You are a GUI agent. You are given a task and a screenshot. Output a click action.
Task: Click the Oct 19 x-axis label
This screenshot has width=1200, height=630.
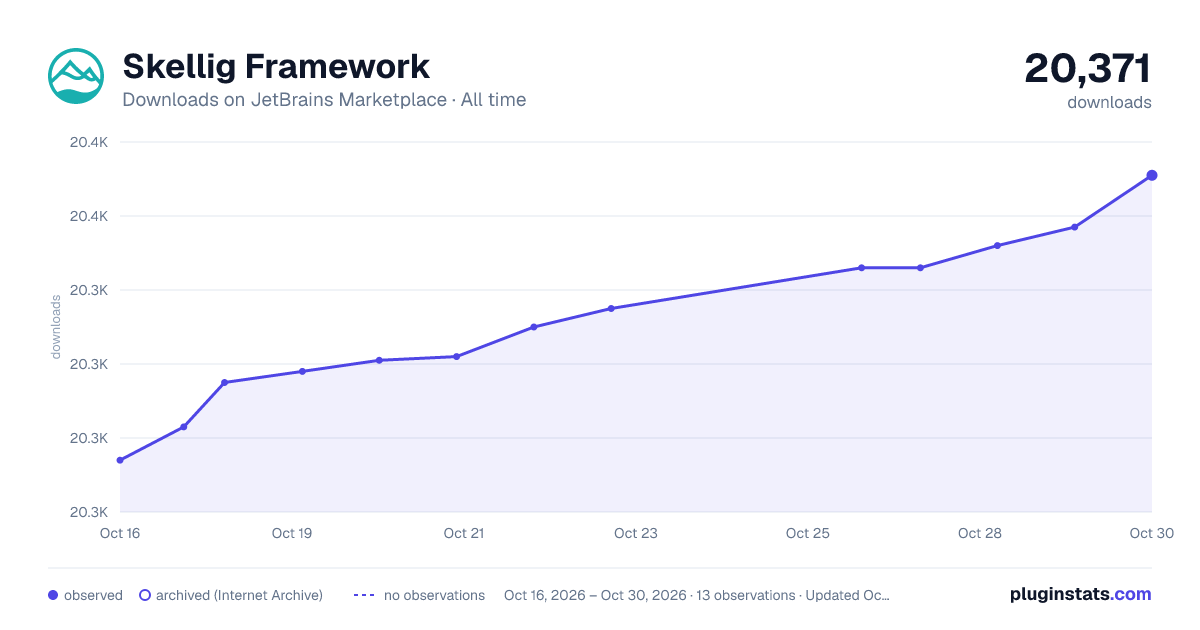[x=292, y=533]
